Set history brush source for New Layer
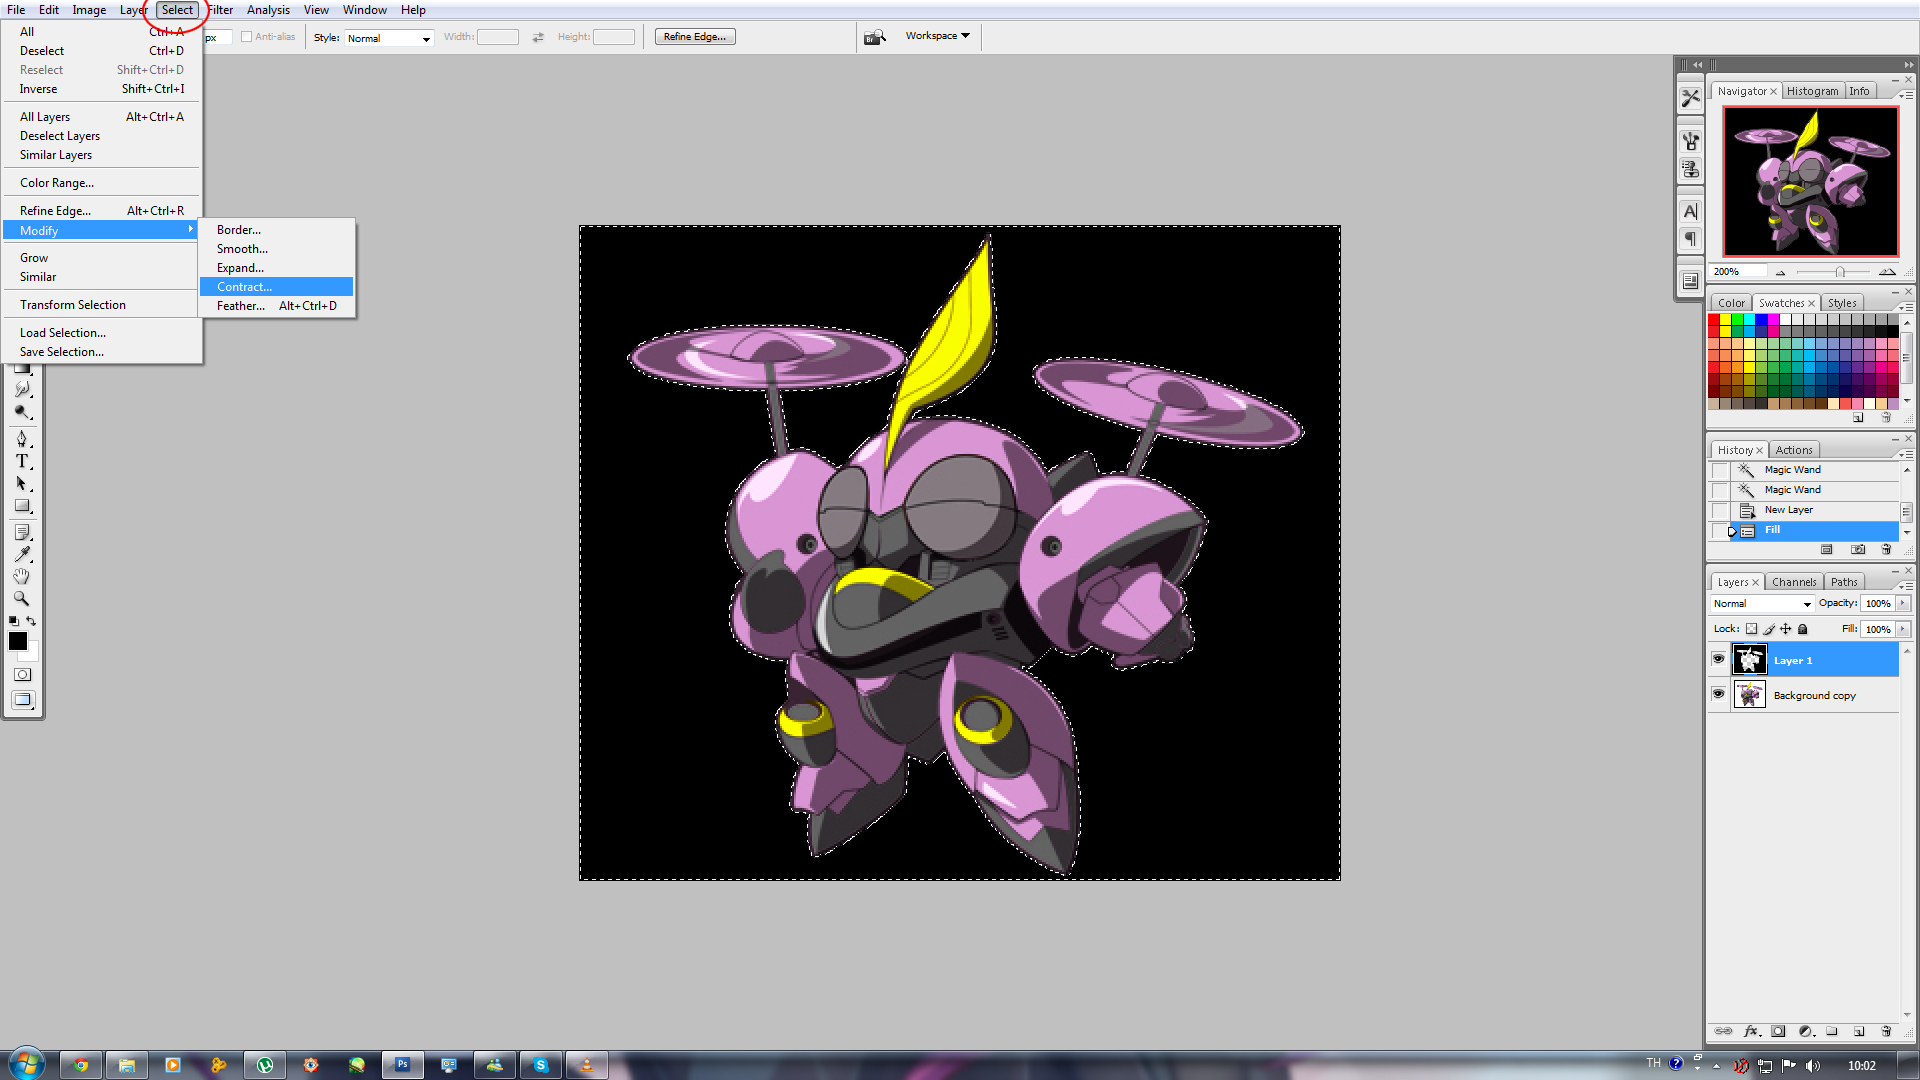 [1720, 511]
